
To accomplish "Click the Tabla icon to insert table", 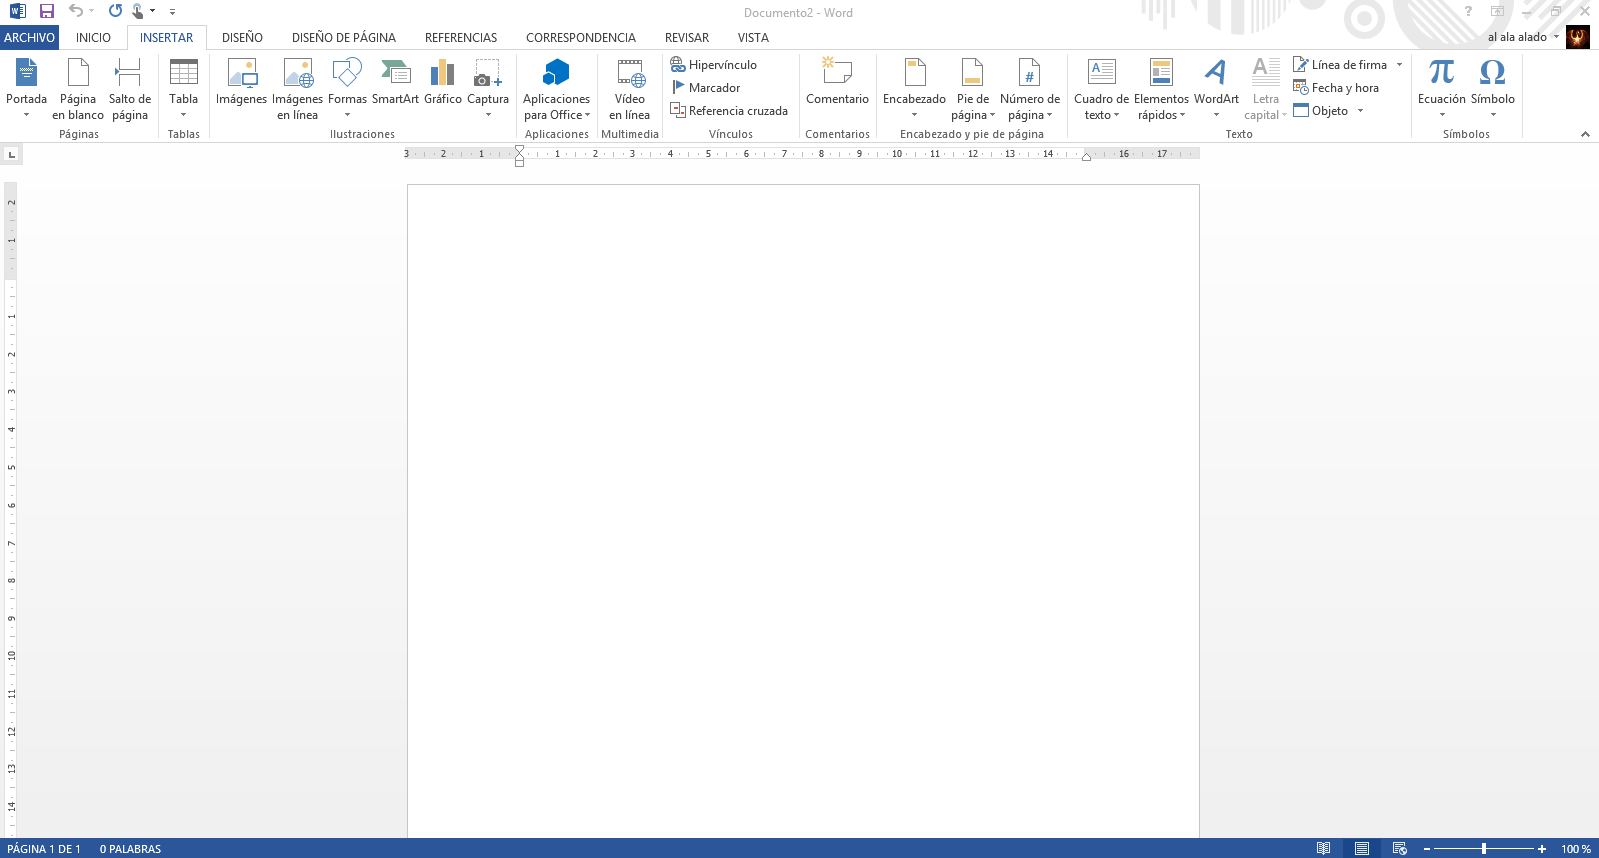I will click(183, 74).
